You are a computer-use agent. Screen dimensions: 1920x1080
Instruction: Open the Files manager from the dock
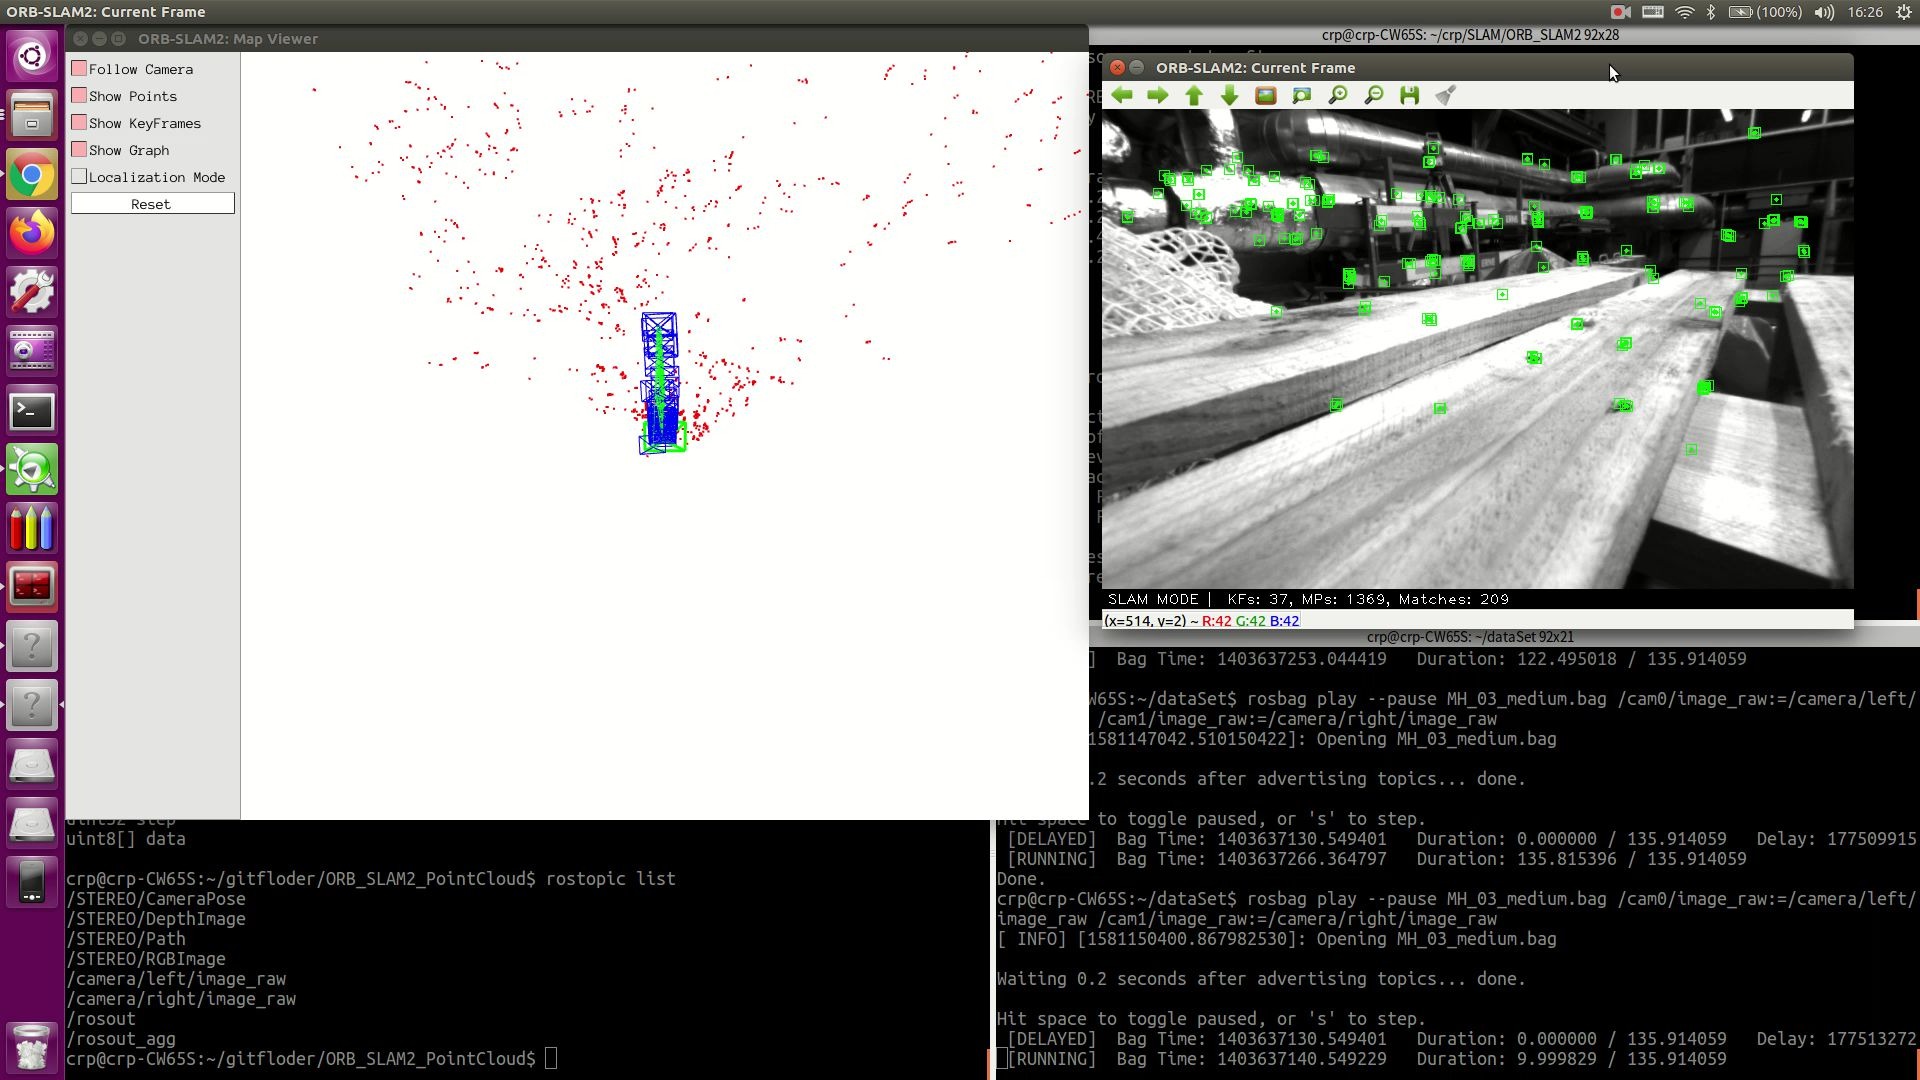(32, 114)
